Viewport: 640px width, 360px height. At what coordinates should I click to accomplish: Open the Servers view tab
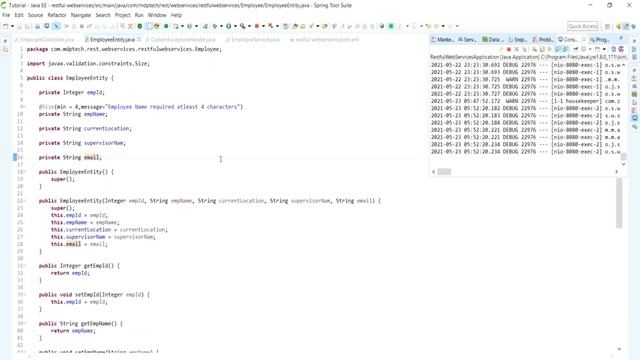[467, 40]
